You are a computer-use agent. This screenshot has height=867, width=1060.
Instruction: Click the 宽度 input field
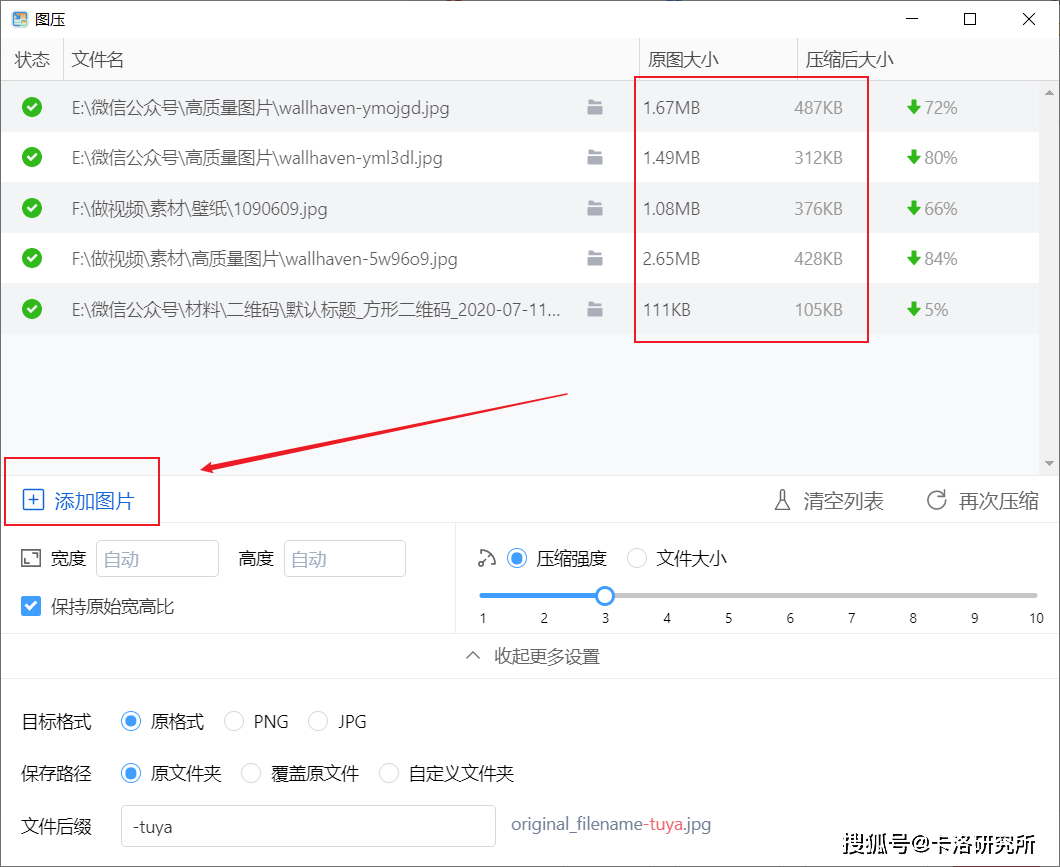[158, 558]
